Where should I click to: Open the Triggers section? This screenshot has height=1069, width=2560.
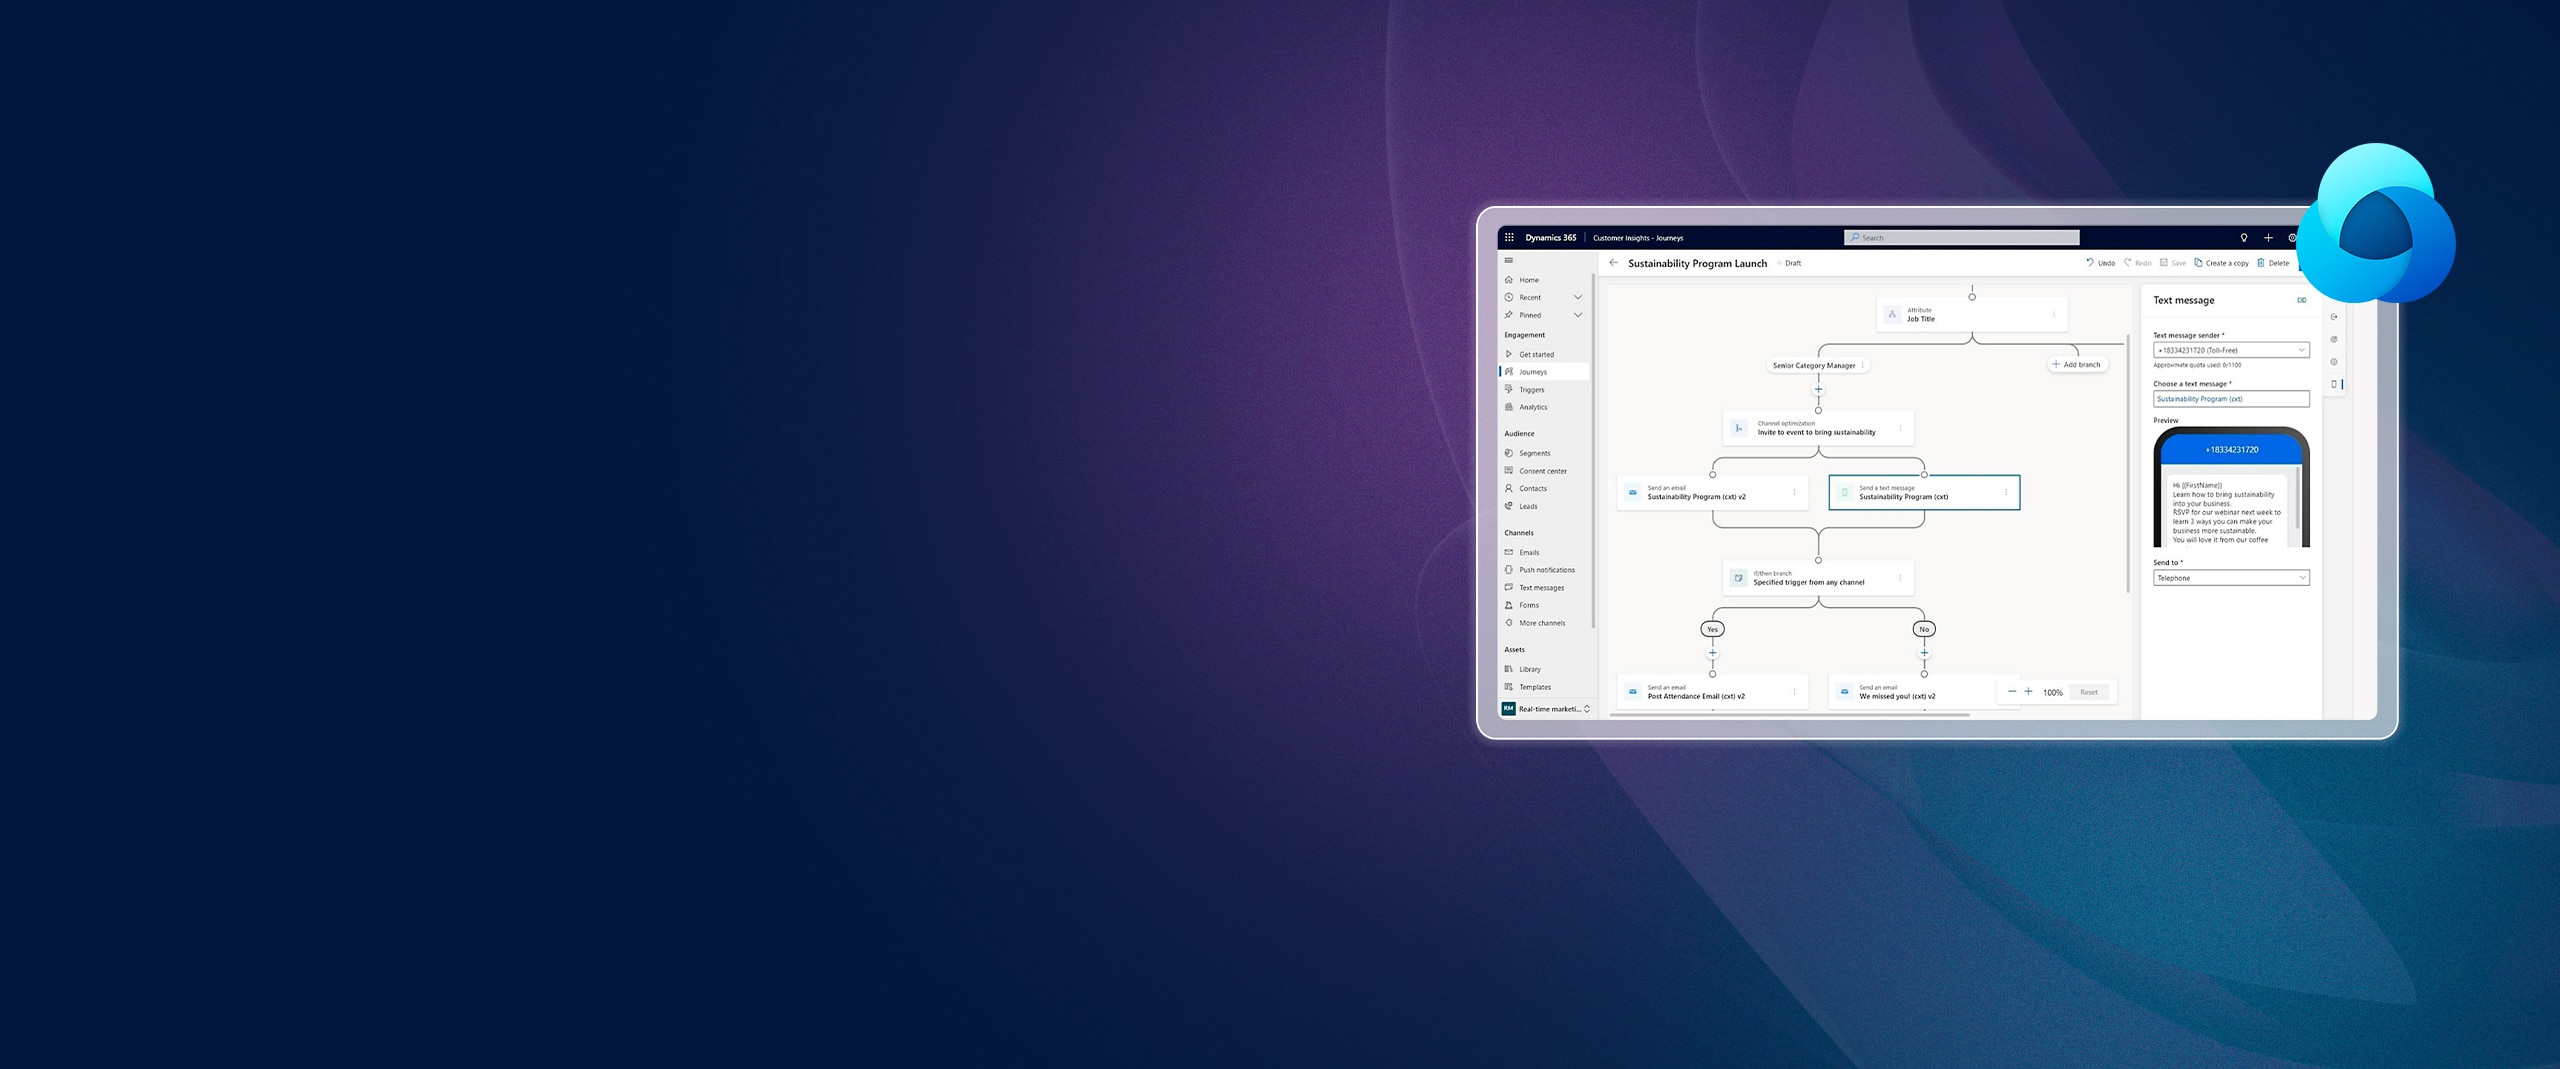[1531, 389]
